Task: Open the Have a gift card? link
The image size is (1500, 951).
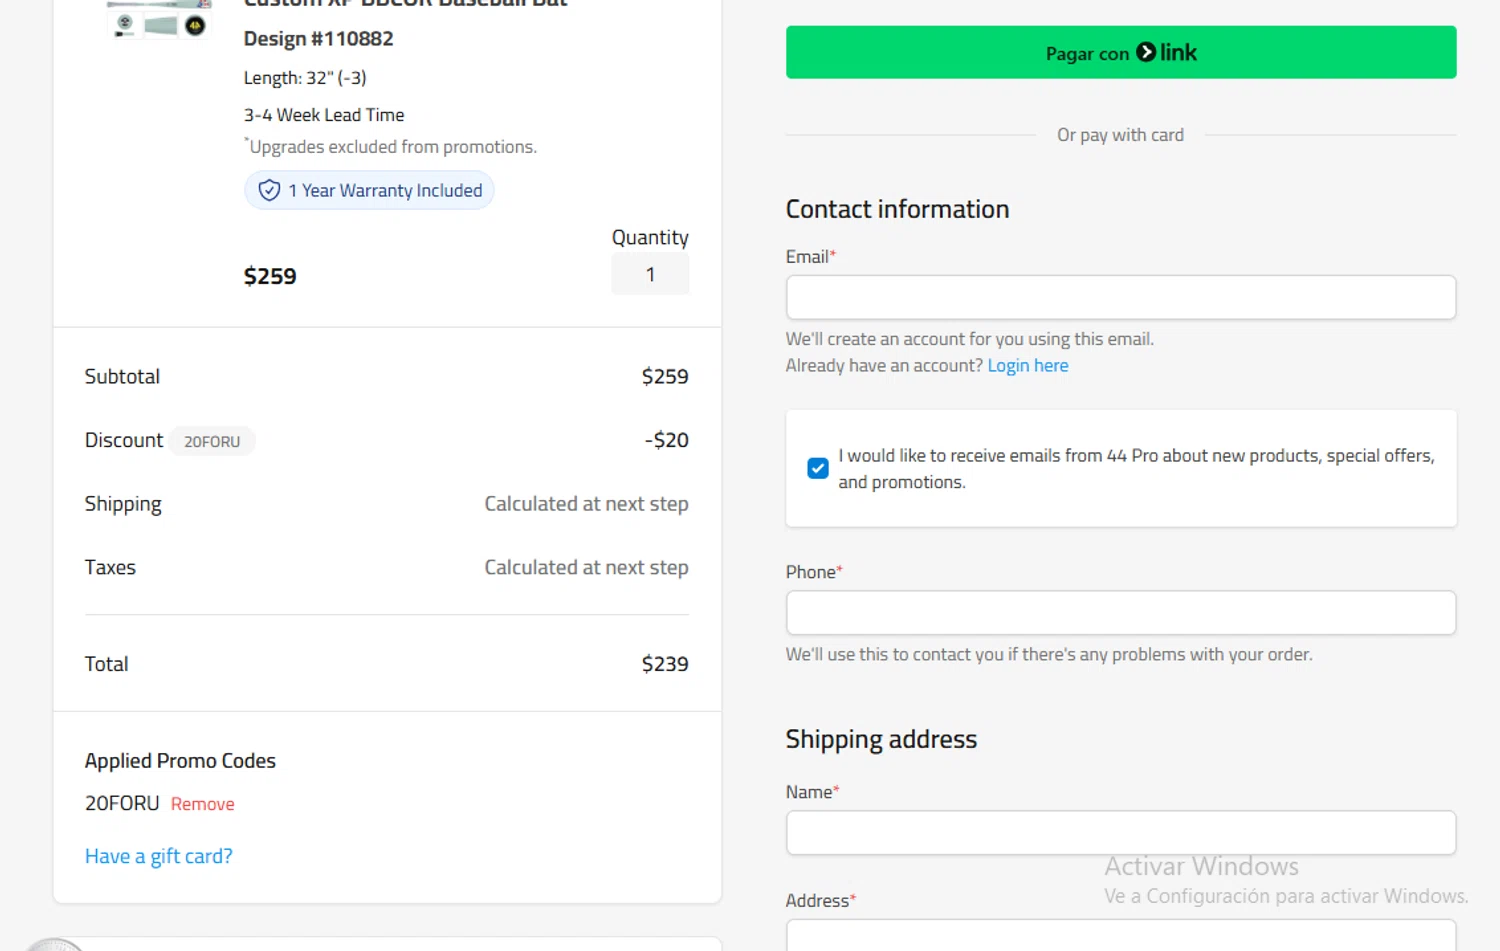Action: click(x=158, y=856)
